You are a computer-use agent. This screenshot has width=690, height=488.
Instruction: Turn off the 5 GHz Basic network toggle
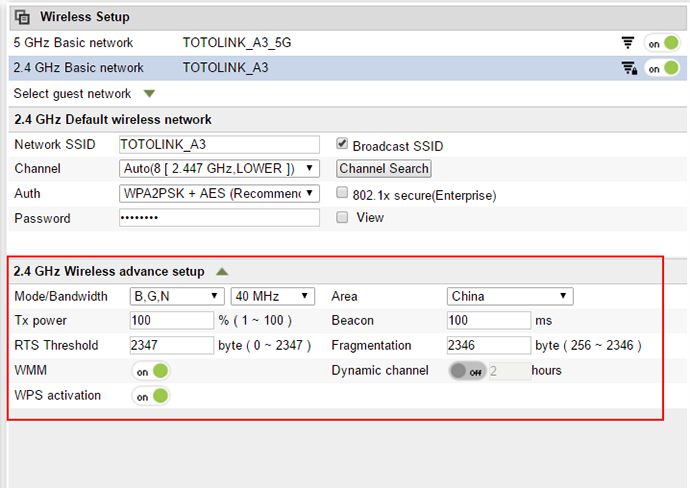click(662, 43)
